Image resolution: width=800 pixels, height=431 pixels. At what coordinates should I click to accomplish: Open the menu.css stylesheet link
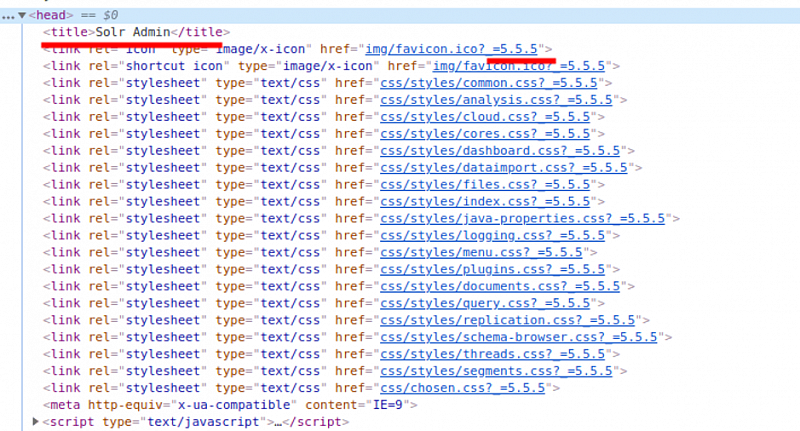point(481,252)
